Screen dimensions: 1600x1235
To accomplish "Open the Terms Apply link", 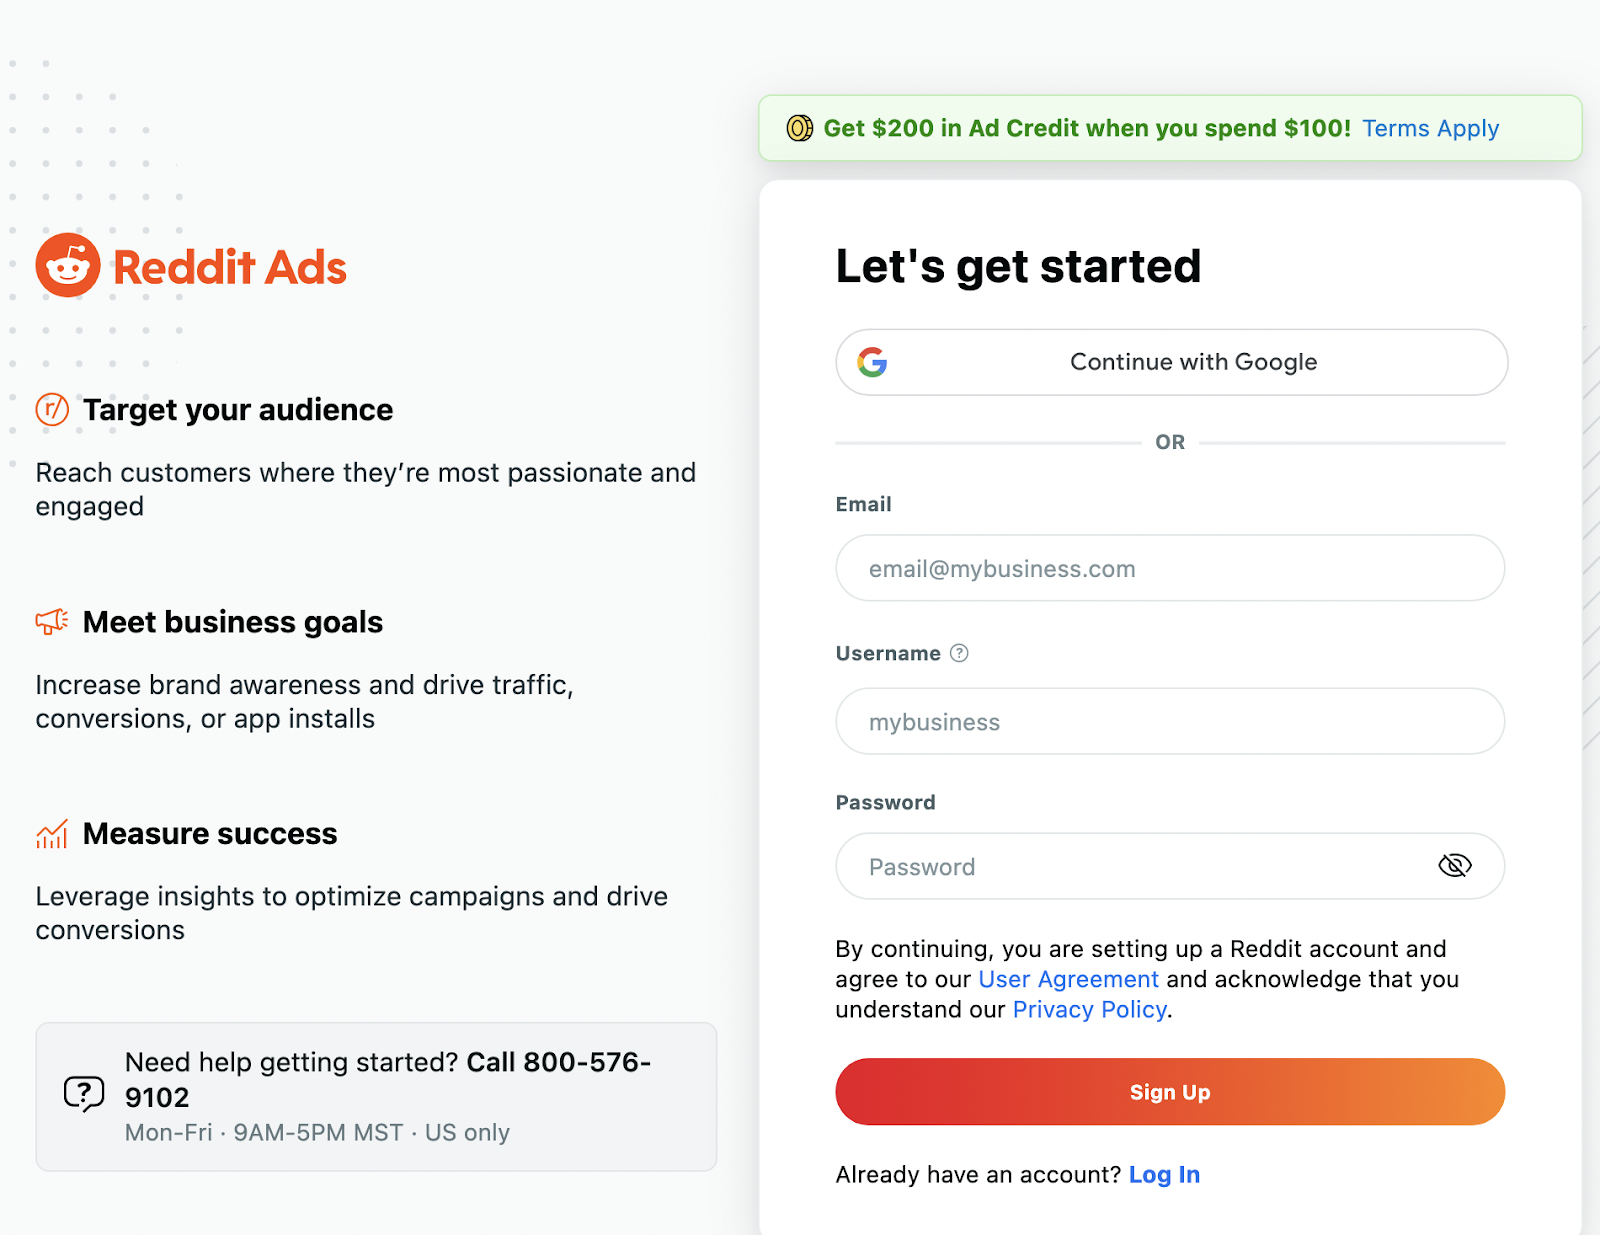I will pos(1430,128).
